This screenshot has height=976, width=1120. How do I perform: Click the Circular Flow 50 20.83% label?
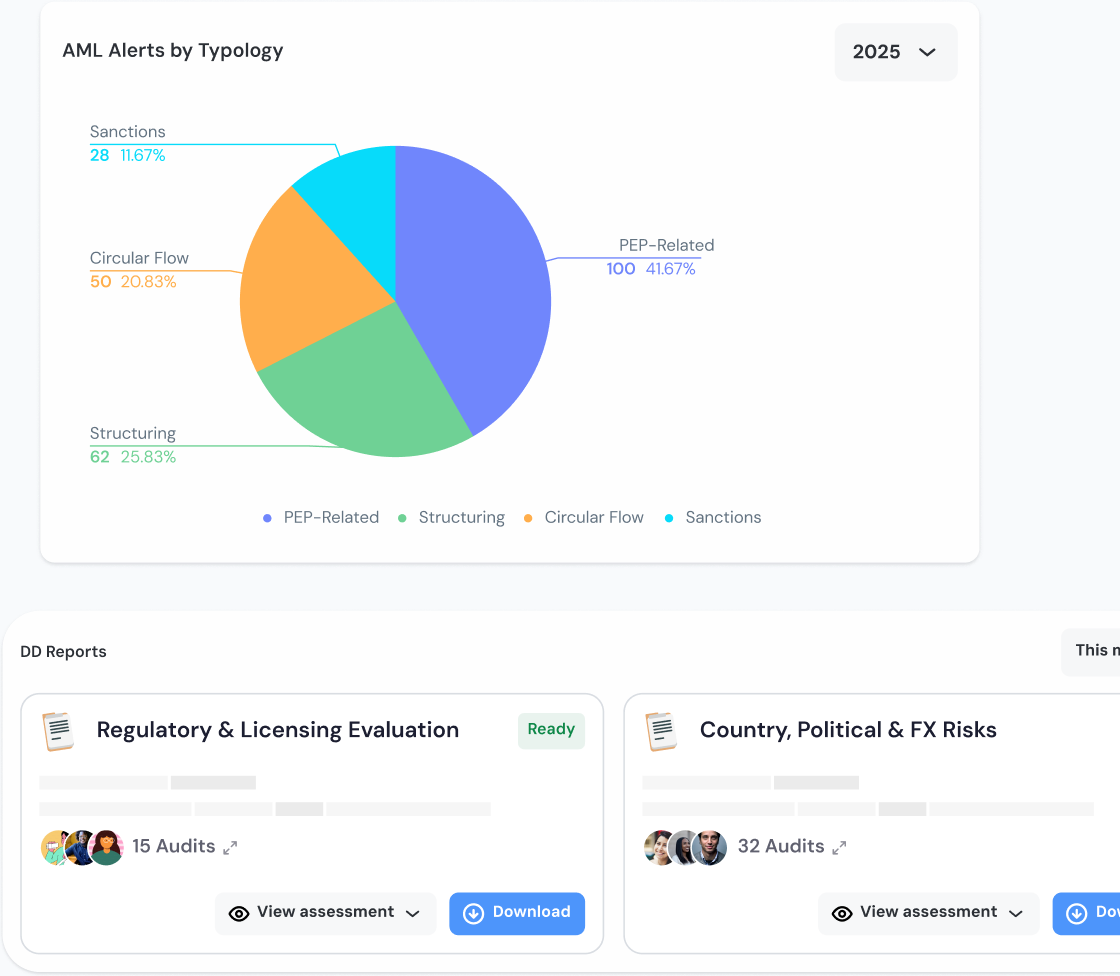click(139, 269)
